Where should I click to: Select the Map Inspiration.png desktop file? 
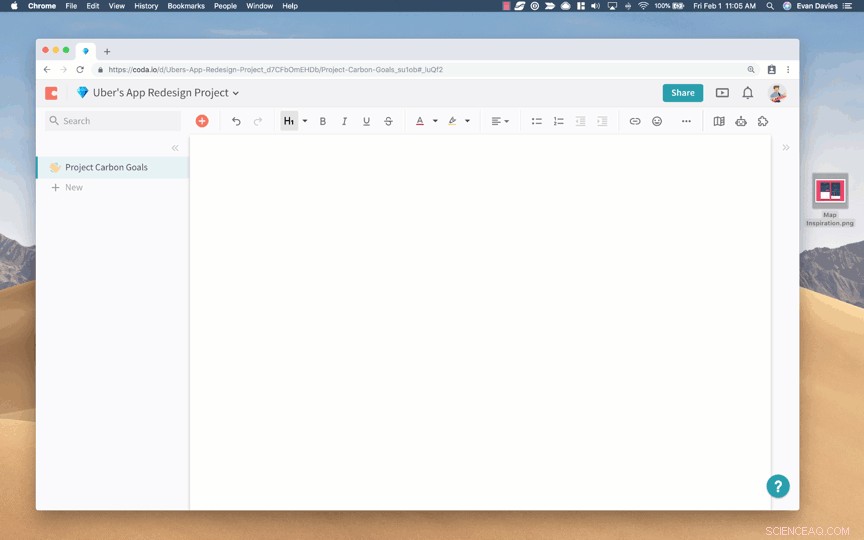tap(830, 199)
